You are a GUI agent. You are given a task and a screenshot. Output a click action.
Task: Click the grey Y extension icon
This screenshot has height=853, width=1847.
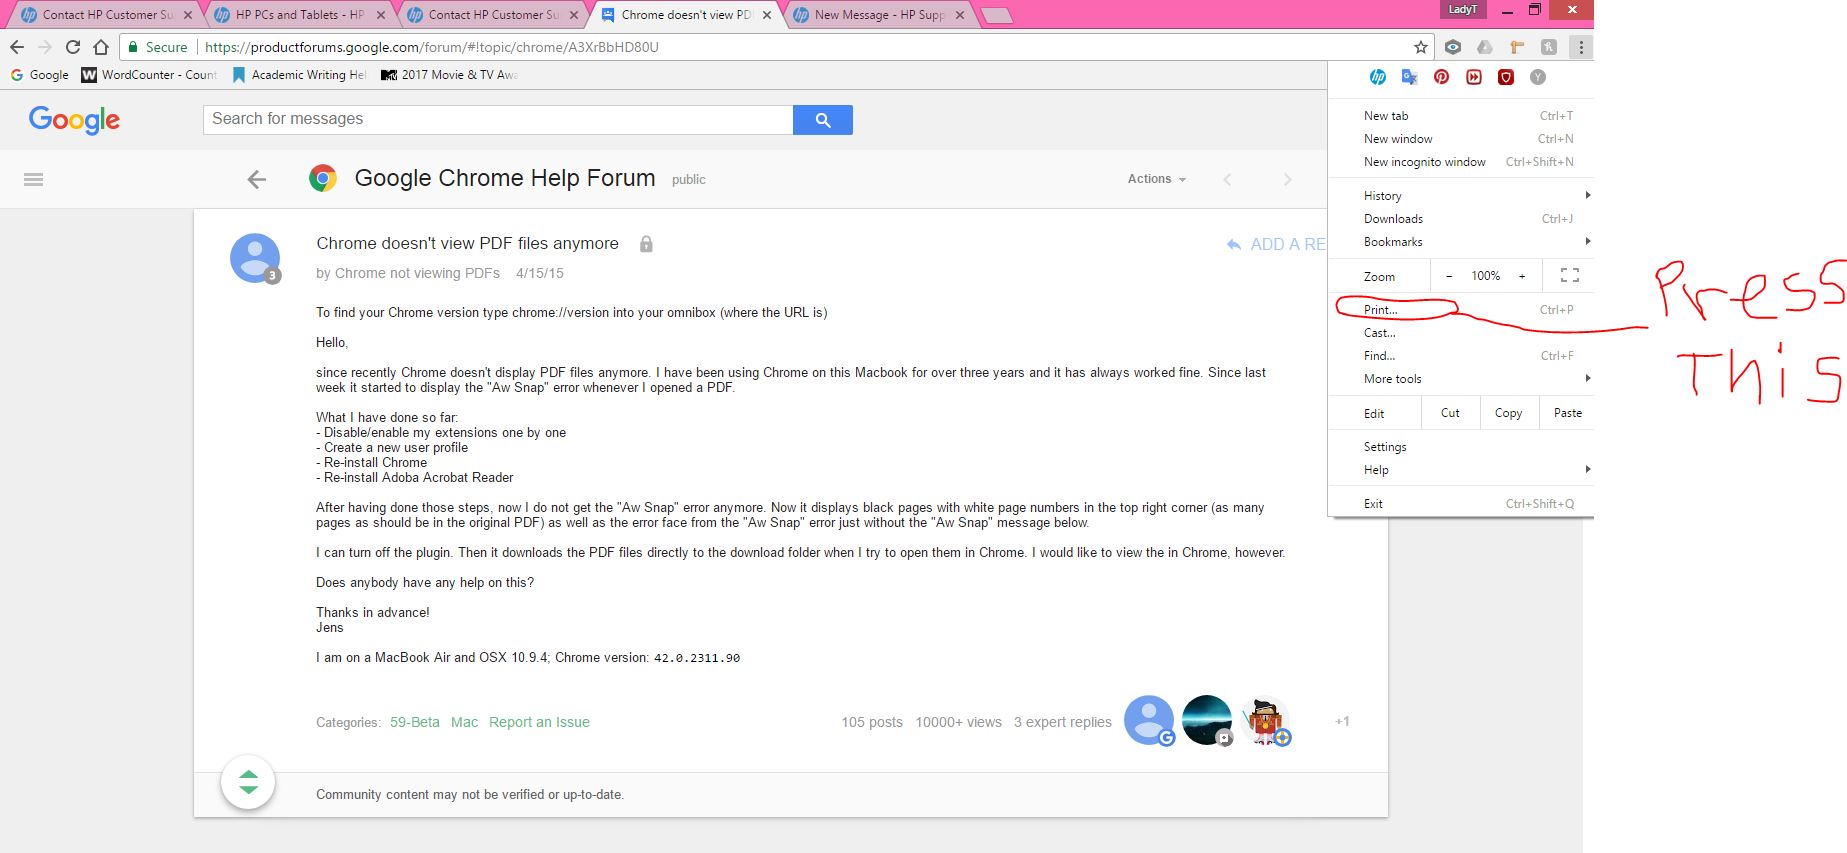tap(1538, 77)
